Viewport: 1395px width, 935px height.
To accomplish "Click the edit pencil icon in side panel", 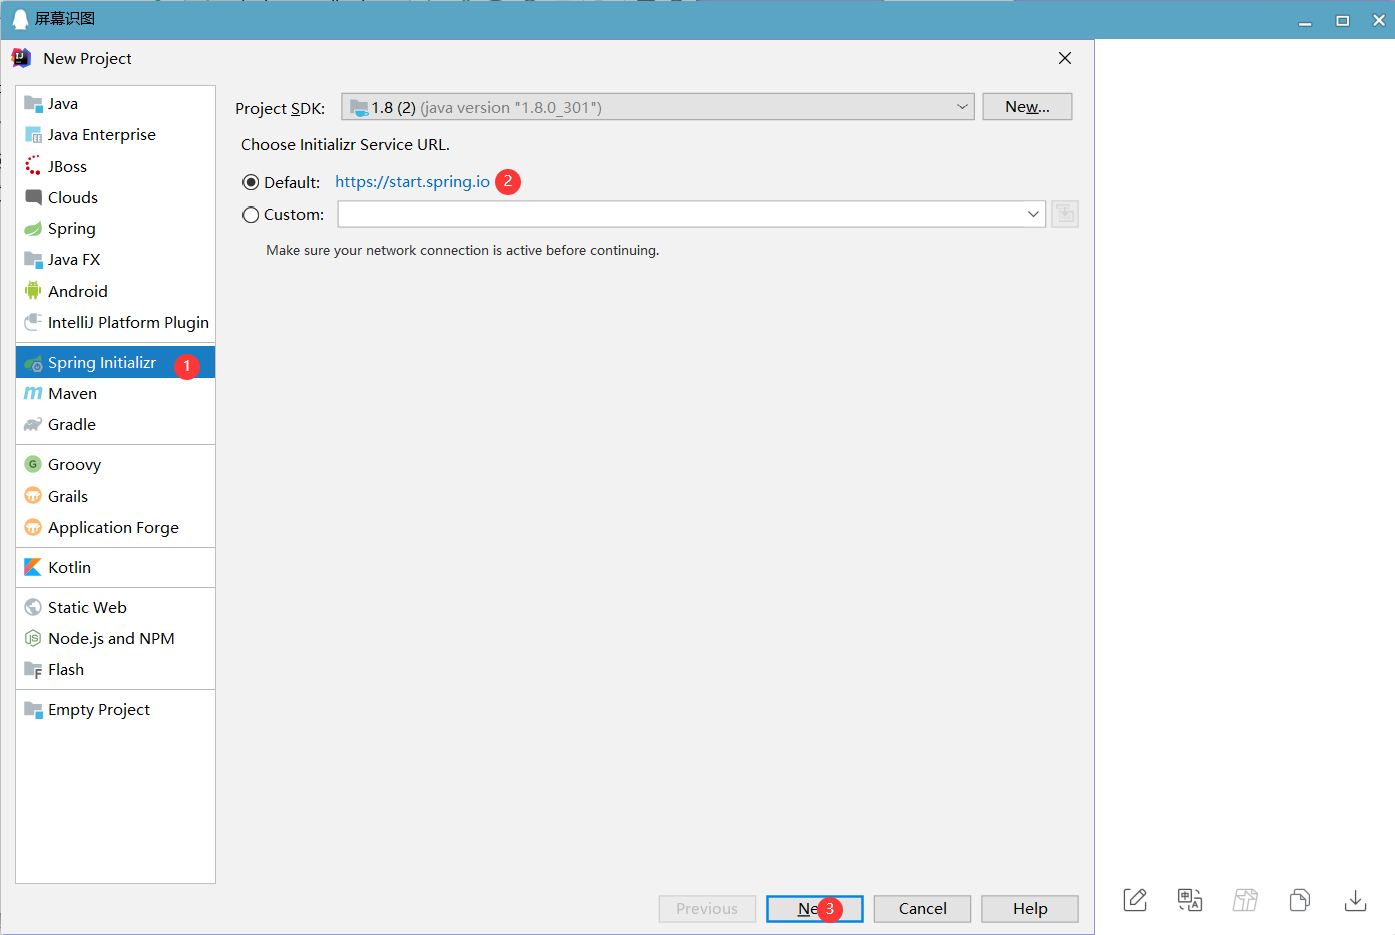I will [1135, 899].
